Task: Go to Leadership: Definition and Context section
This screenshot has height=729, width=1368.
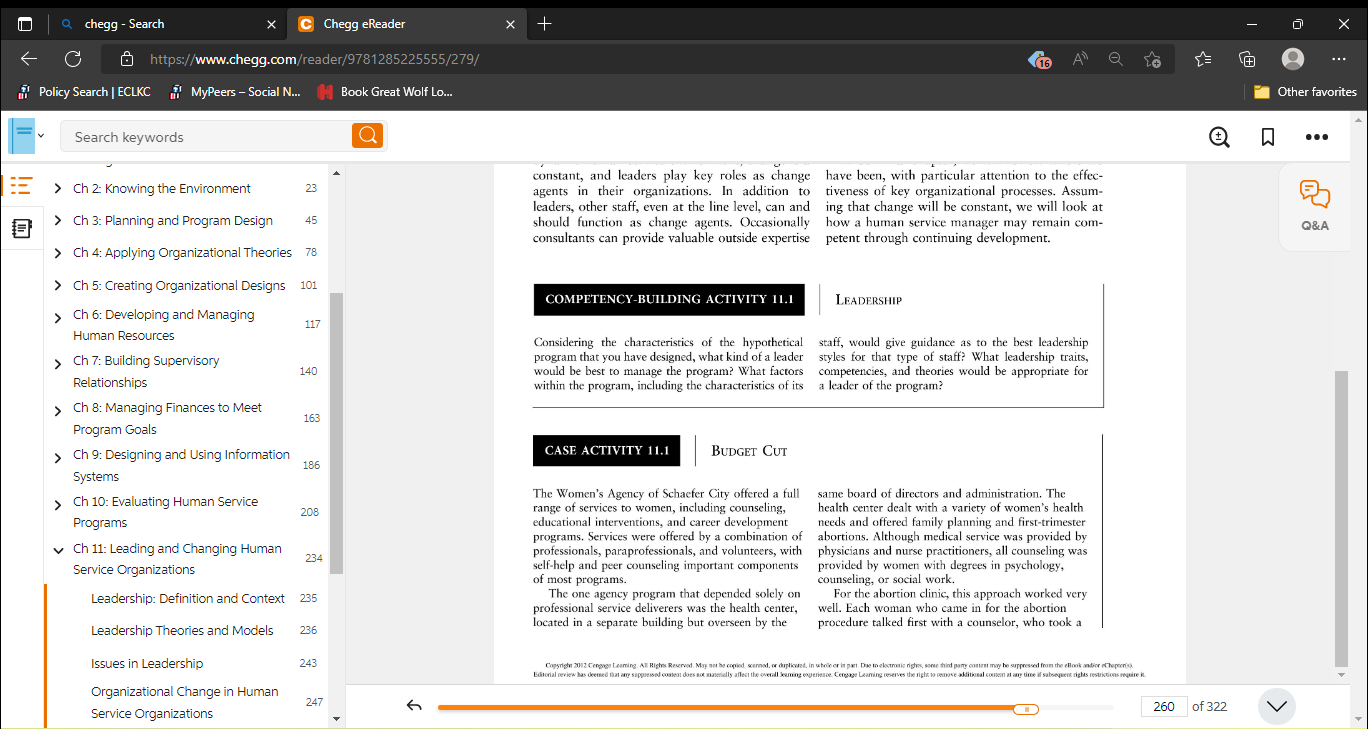Action: click(x=188, y=598)
